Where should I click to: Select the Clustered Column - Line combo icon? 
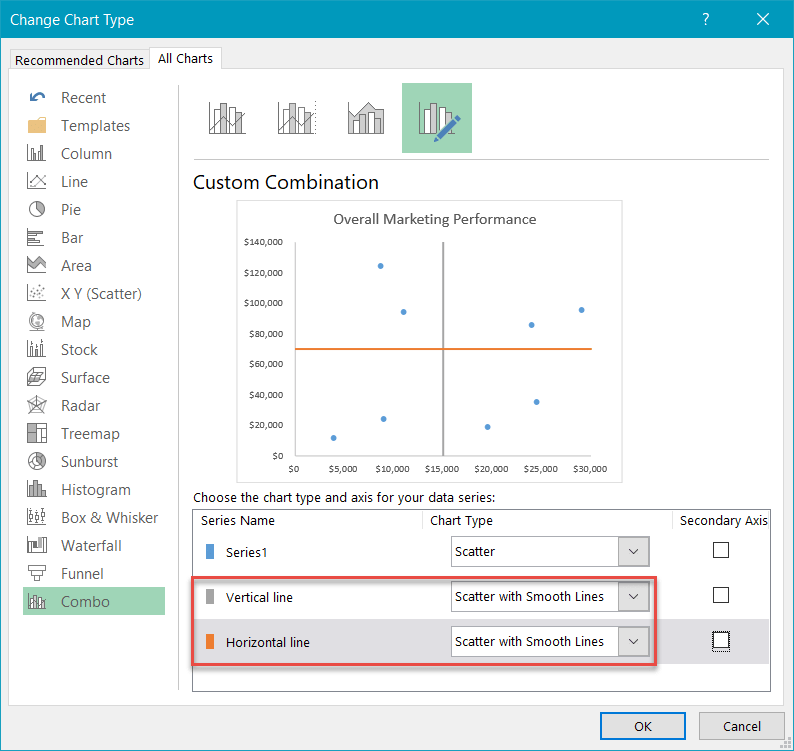(227, 118)
